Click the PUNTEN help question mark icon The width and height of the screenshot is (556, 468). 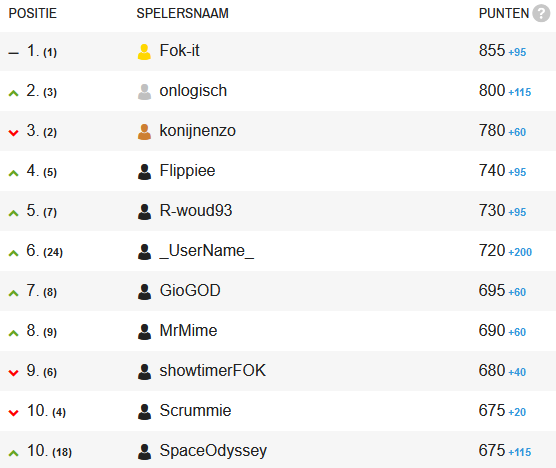point(541,13)
